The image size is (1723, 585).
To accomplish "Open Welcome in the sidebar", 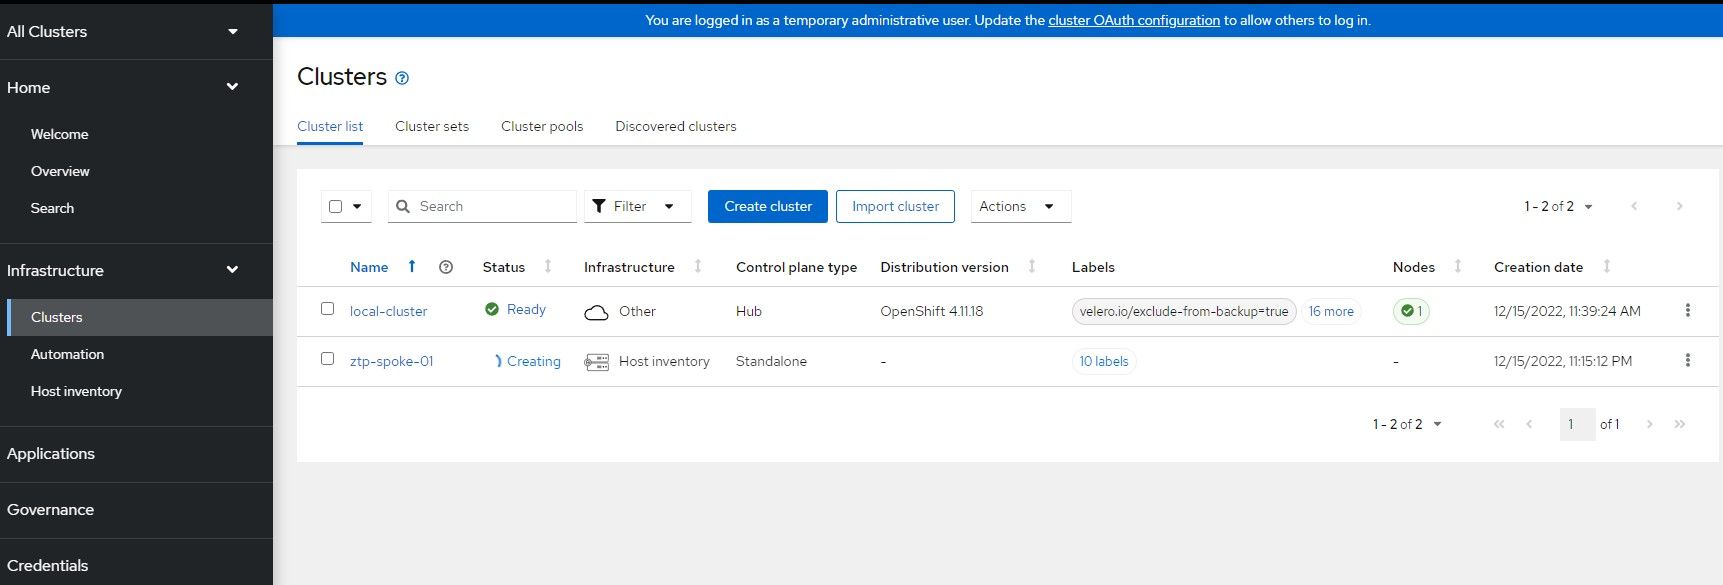I will point(59,134).
